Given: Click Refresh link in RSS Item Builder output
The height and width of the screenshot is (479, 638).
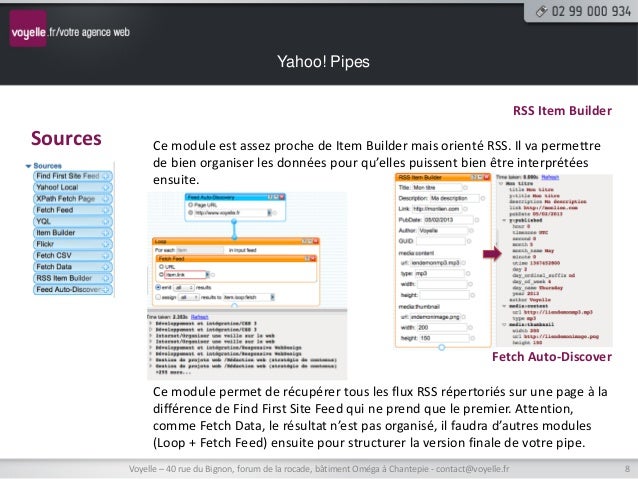Looking at the screenshot, I should (550, 177).
